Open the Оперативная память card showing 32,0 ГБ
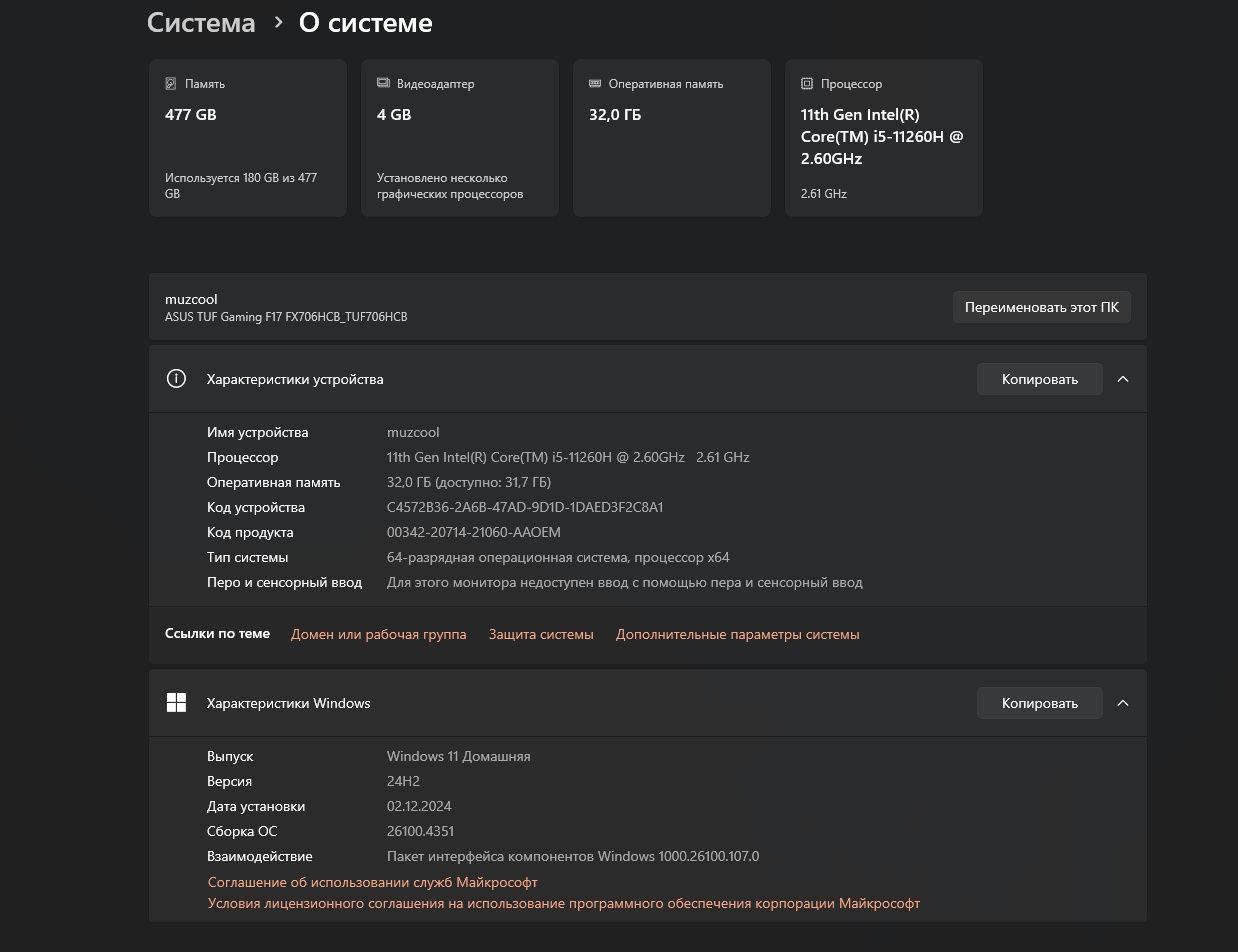Viewport: 1238px width, 952px height. [x=672, y=138]
